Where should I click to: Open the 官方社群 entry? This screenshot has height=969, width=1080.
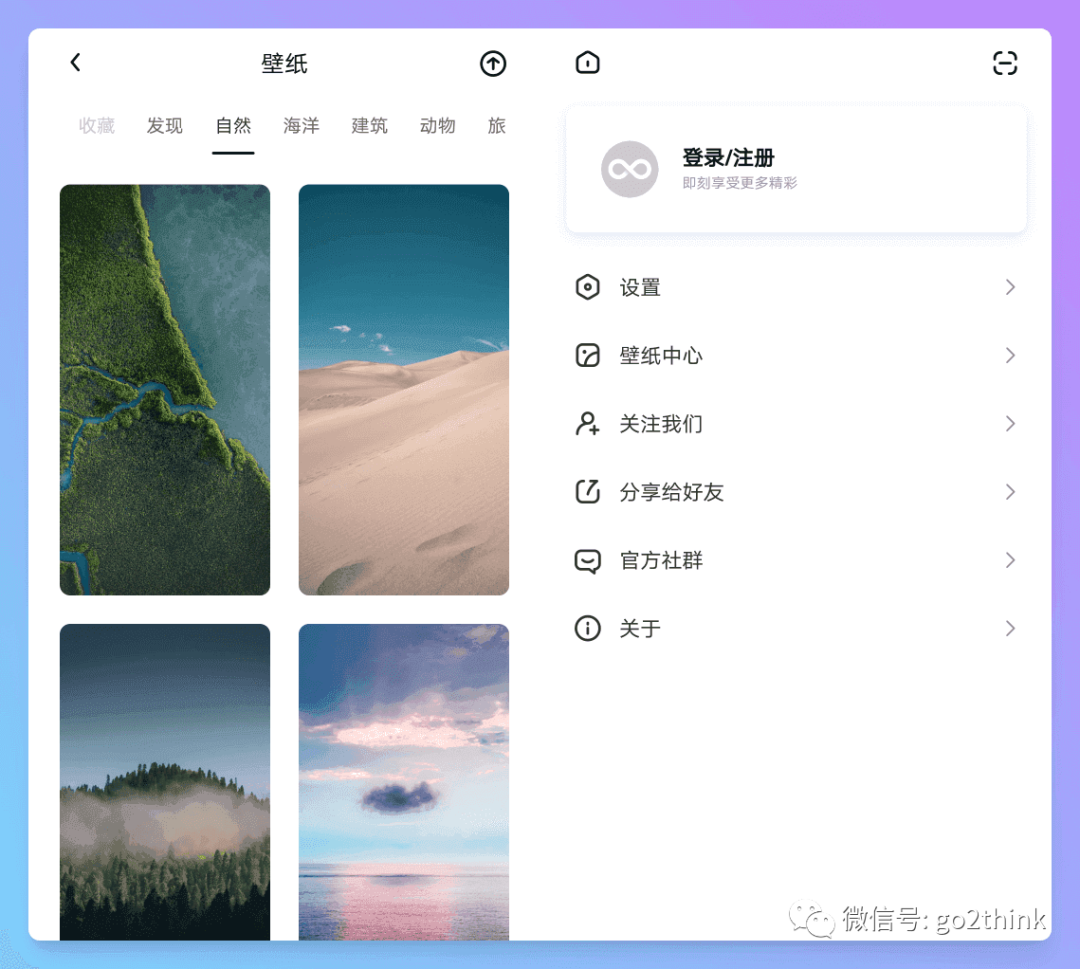pos(796,560)
